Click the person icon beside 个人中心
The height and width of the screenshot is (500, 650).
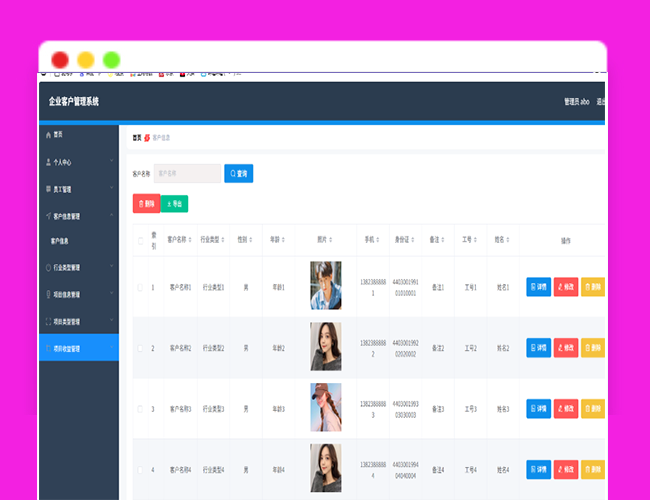coord(49,162)
